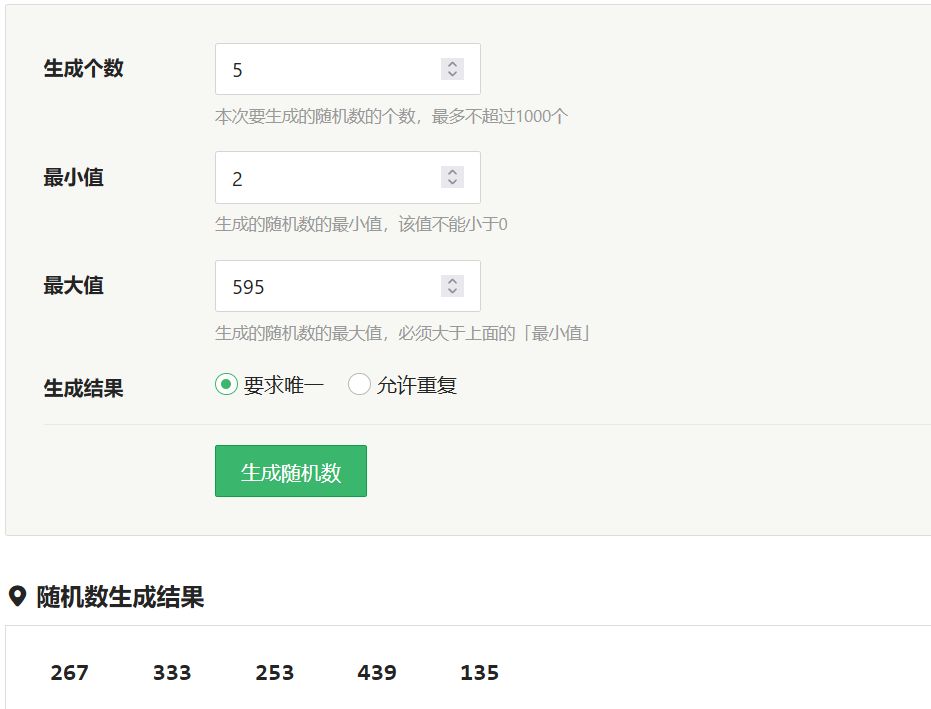Increase the 最大值 value with the up arrow
The width and height of the screenshot is (931, 709).
click(x=452, y=280)
